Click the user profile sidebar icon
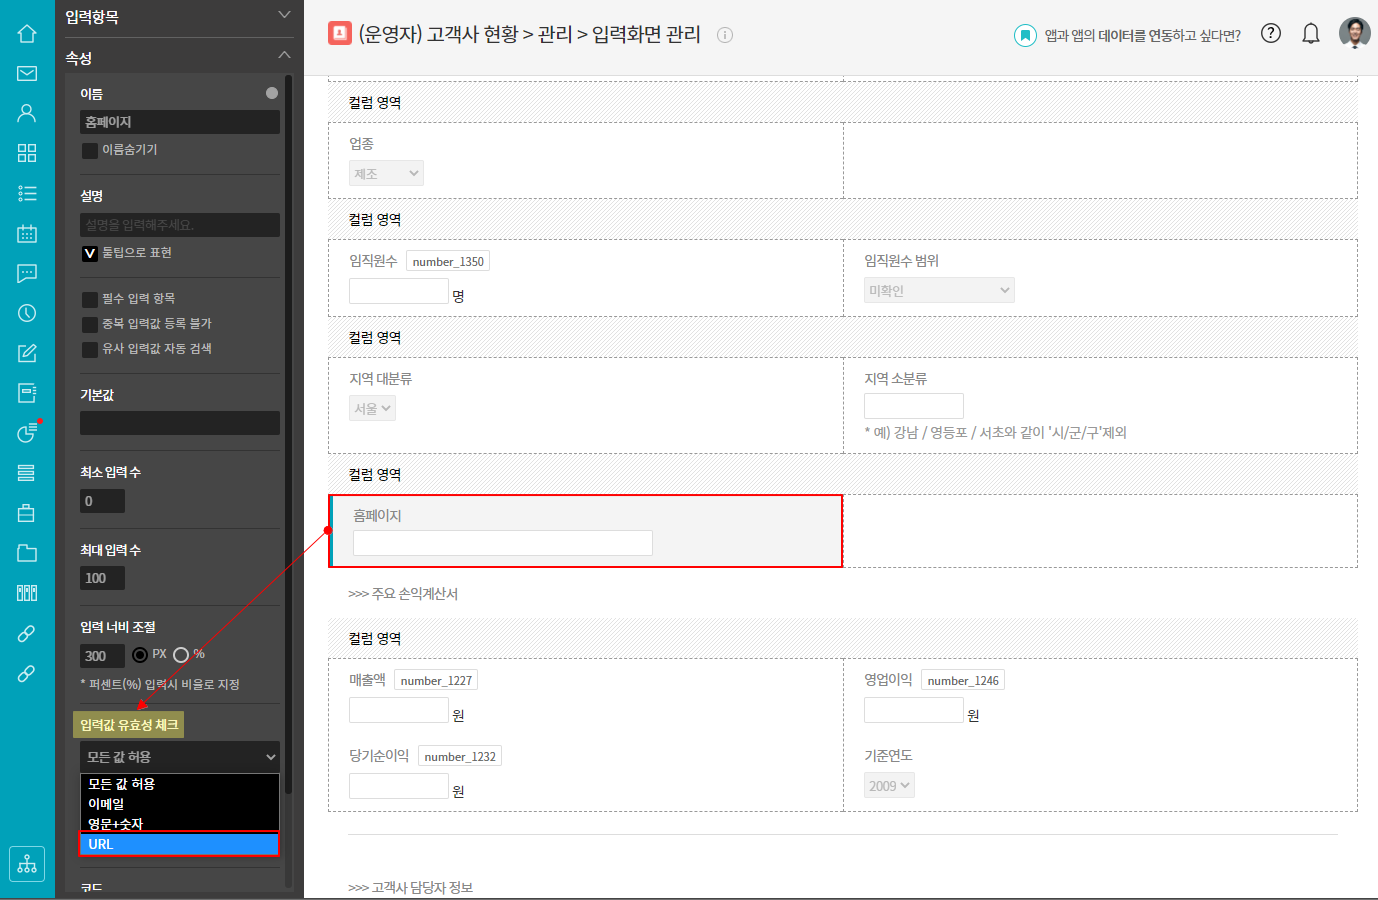The image size is (1378, 900). [x=27, y=113]
